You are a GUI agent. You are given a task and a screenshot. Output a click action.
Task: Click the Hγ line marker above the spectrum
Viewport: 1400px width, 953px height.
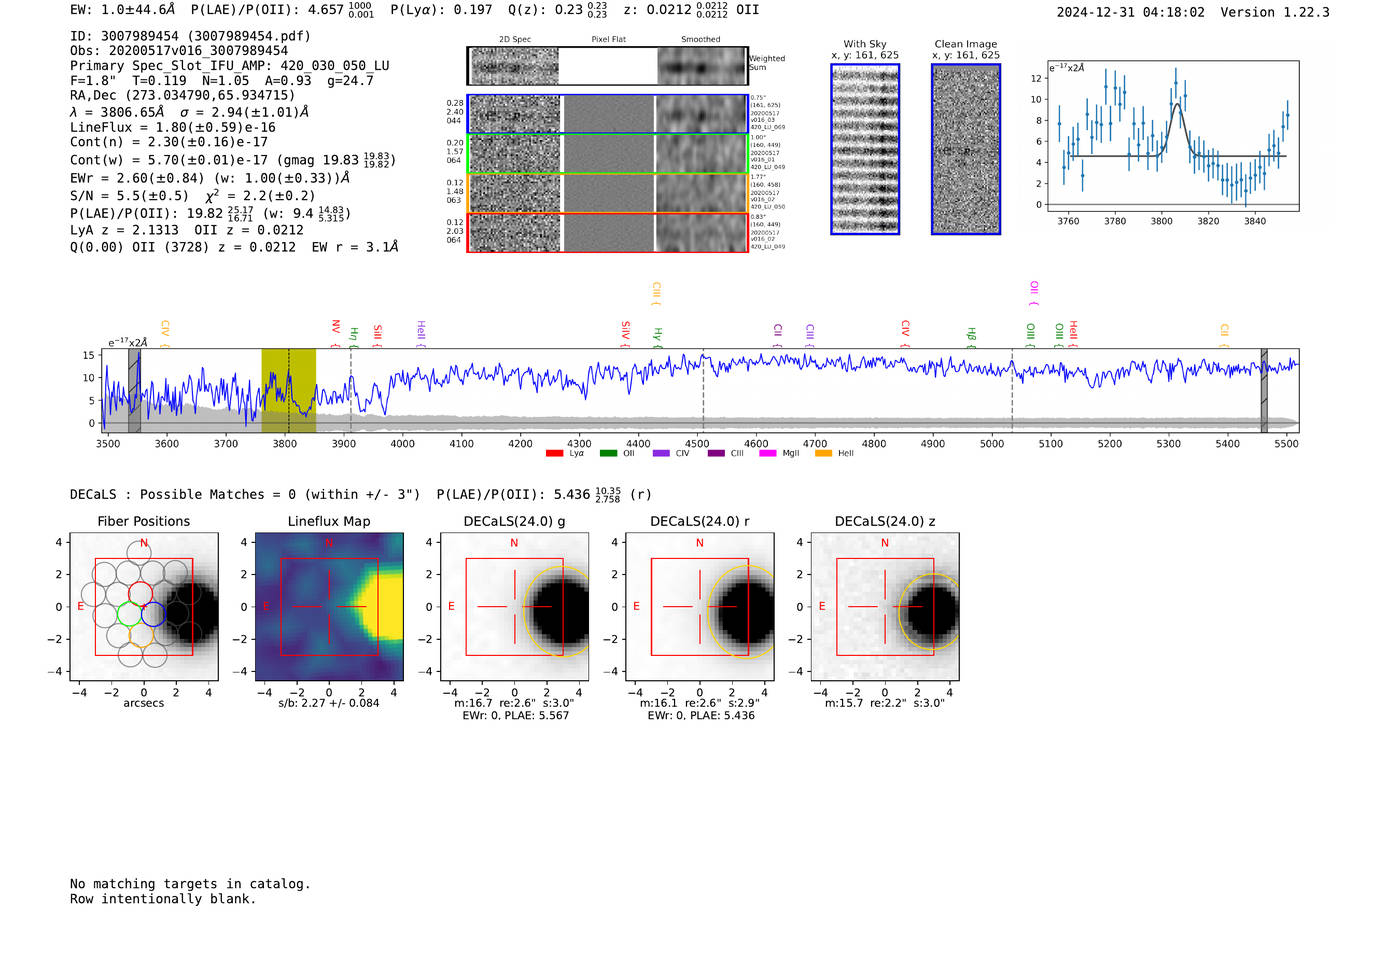pyautogui.click(x=658, y=336)
